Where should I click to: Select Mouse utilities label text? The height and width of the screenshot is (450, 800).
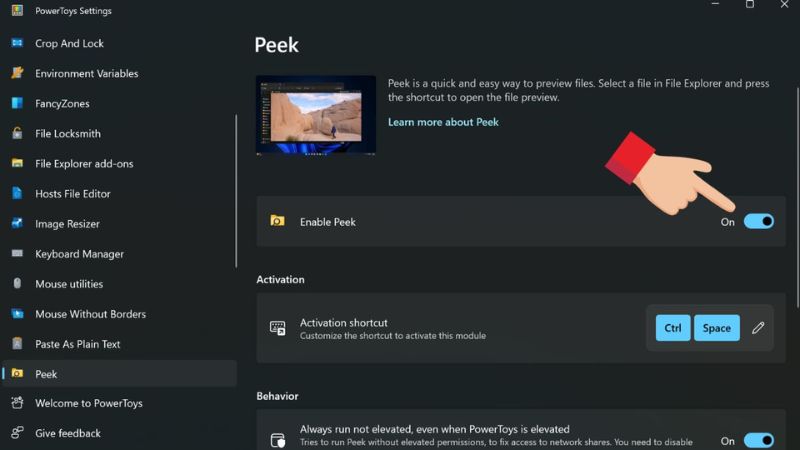69,284
